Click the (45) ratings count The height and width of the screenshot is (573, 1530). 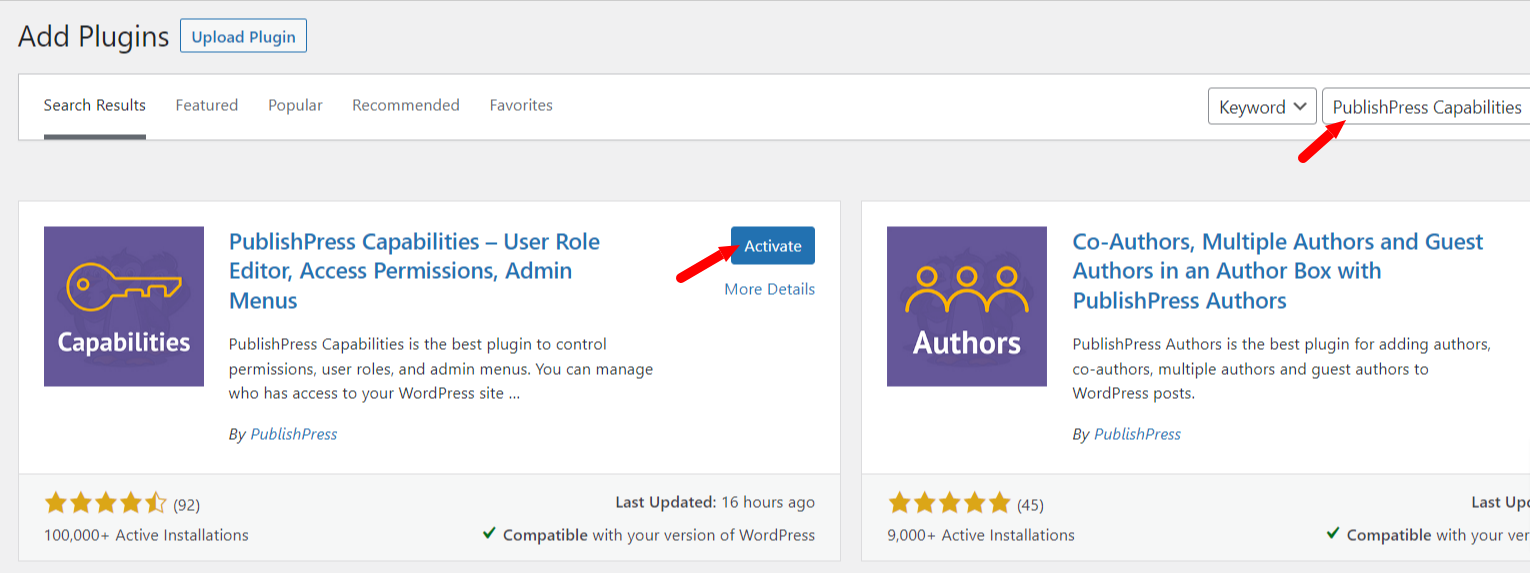(x=1030, y=505)
